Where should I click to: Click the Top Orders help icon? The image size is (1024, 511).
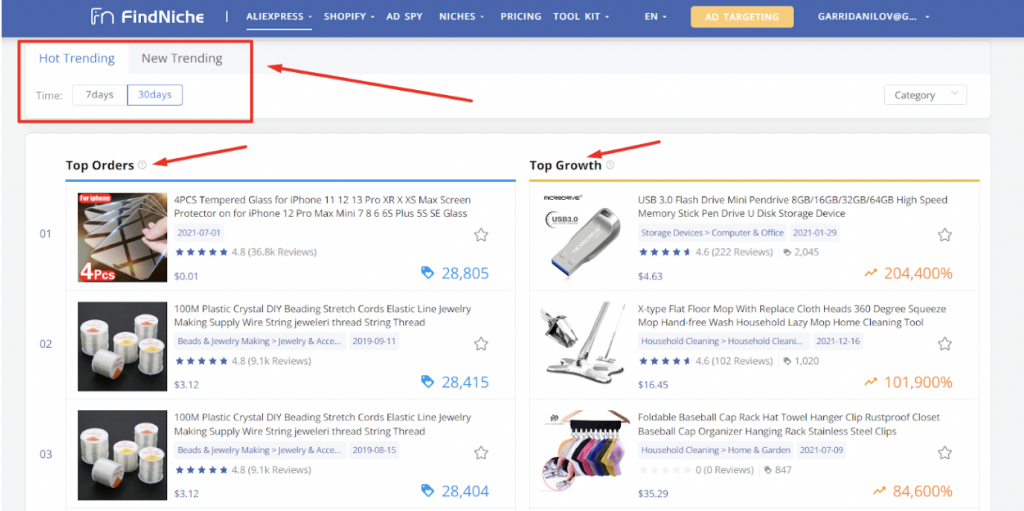click(142, 165)
